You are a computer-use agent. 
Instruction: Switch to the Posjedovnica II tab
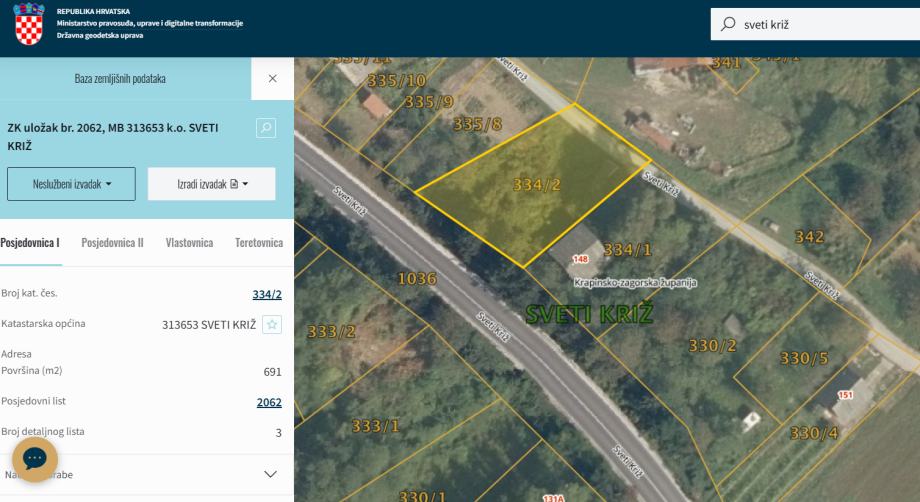click(x=112, y=243)
